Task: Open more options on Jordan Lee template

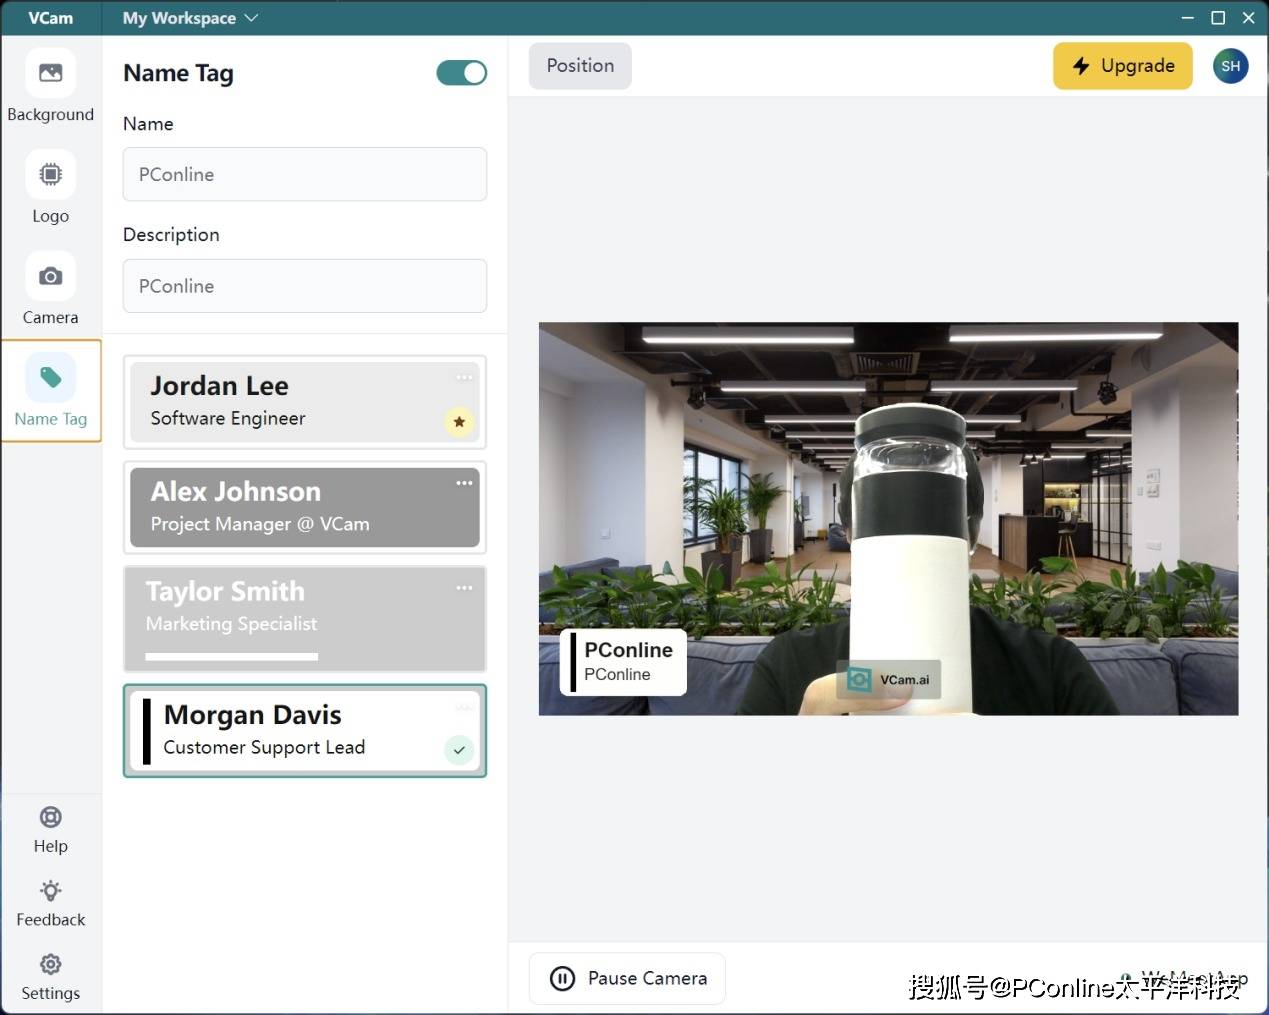Action: coord(464,377)
